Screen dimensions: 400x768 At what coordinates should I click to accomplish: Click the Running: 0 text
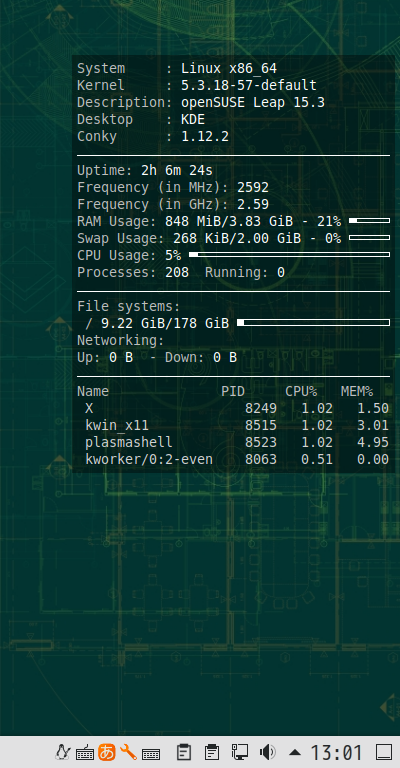point(245,272)
